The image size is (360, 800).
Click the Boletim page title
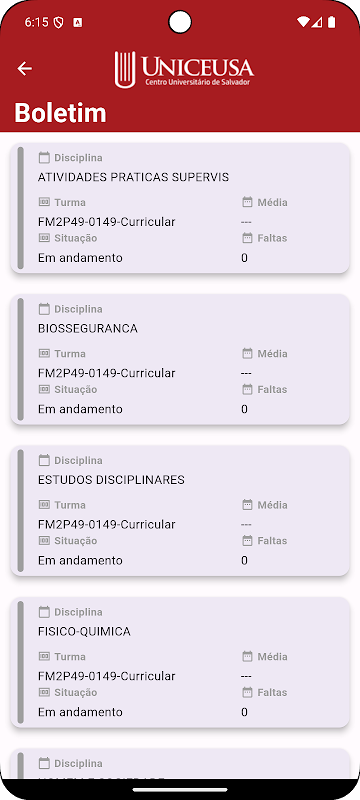(60, 113)
